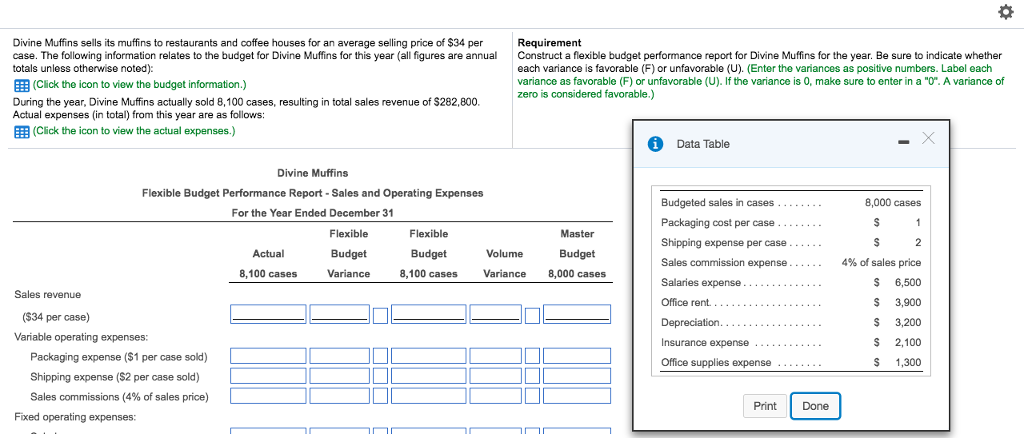
Task: Click the "Requirement" heading
Action: (549, 42)
